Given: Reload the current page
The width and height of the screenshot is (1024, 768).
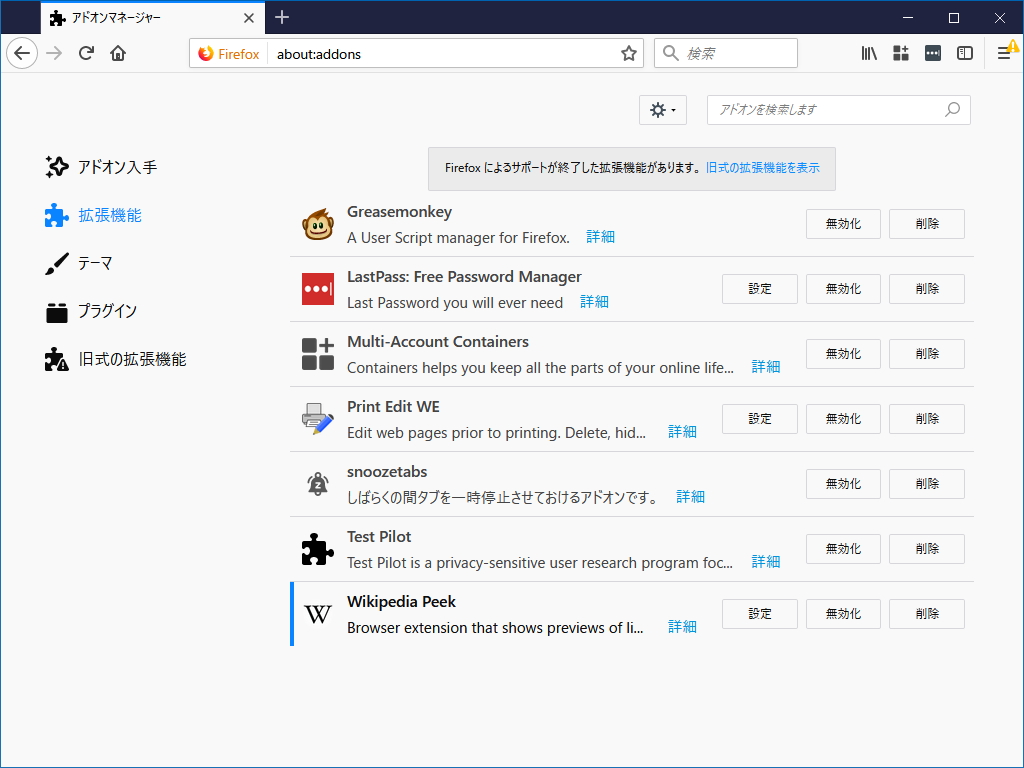Looking at the screenshot, I should click(86, 54).
